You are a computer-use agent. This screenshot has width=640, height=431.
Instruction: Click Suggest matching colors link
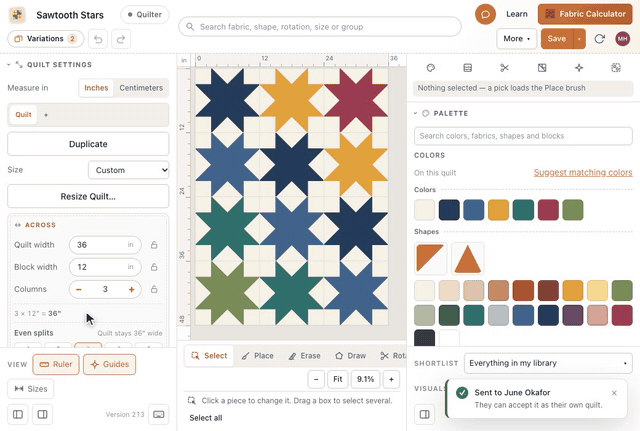pos(583,173)
